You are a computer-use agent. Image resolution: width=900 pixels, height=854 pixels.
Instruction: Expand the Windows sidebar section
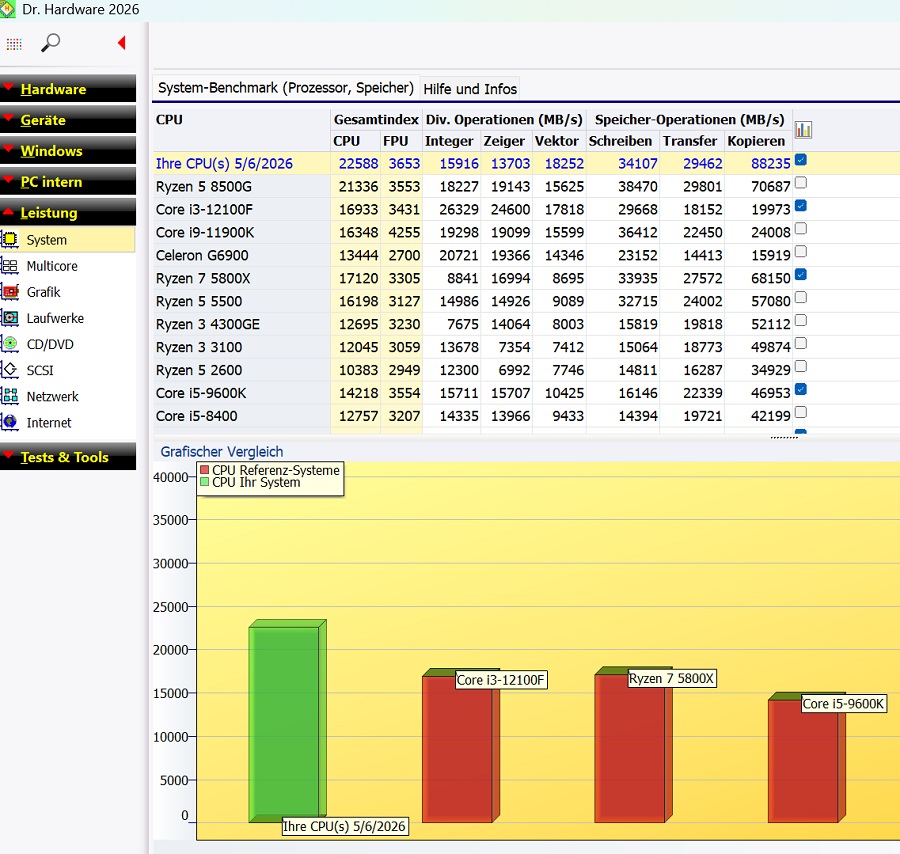pyautogui.click(x=68, y=150)
